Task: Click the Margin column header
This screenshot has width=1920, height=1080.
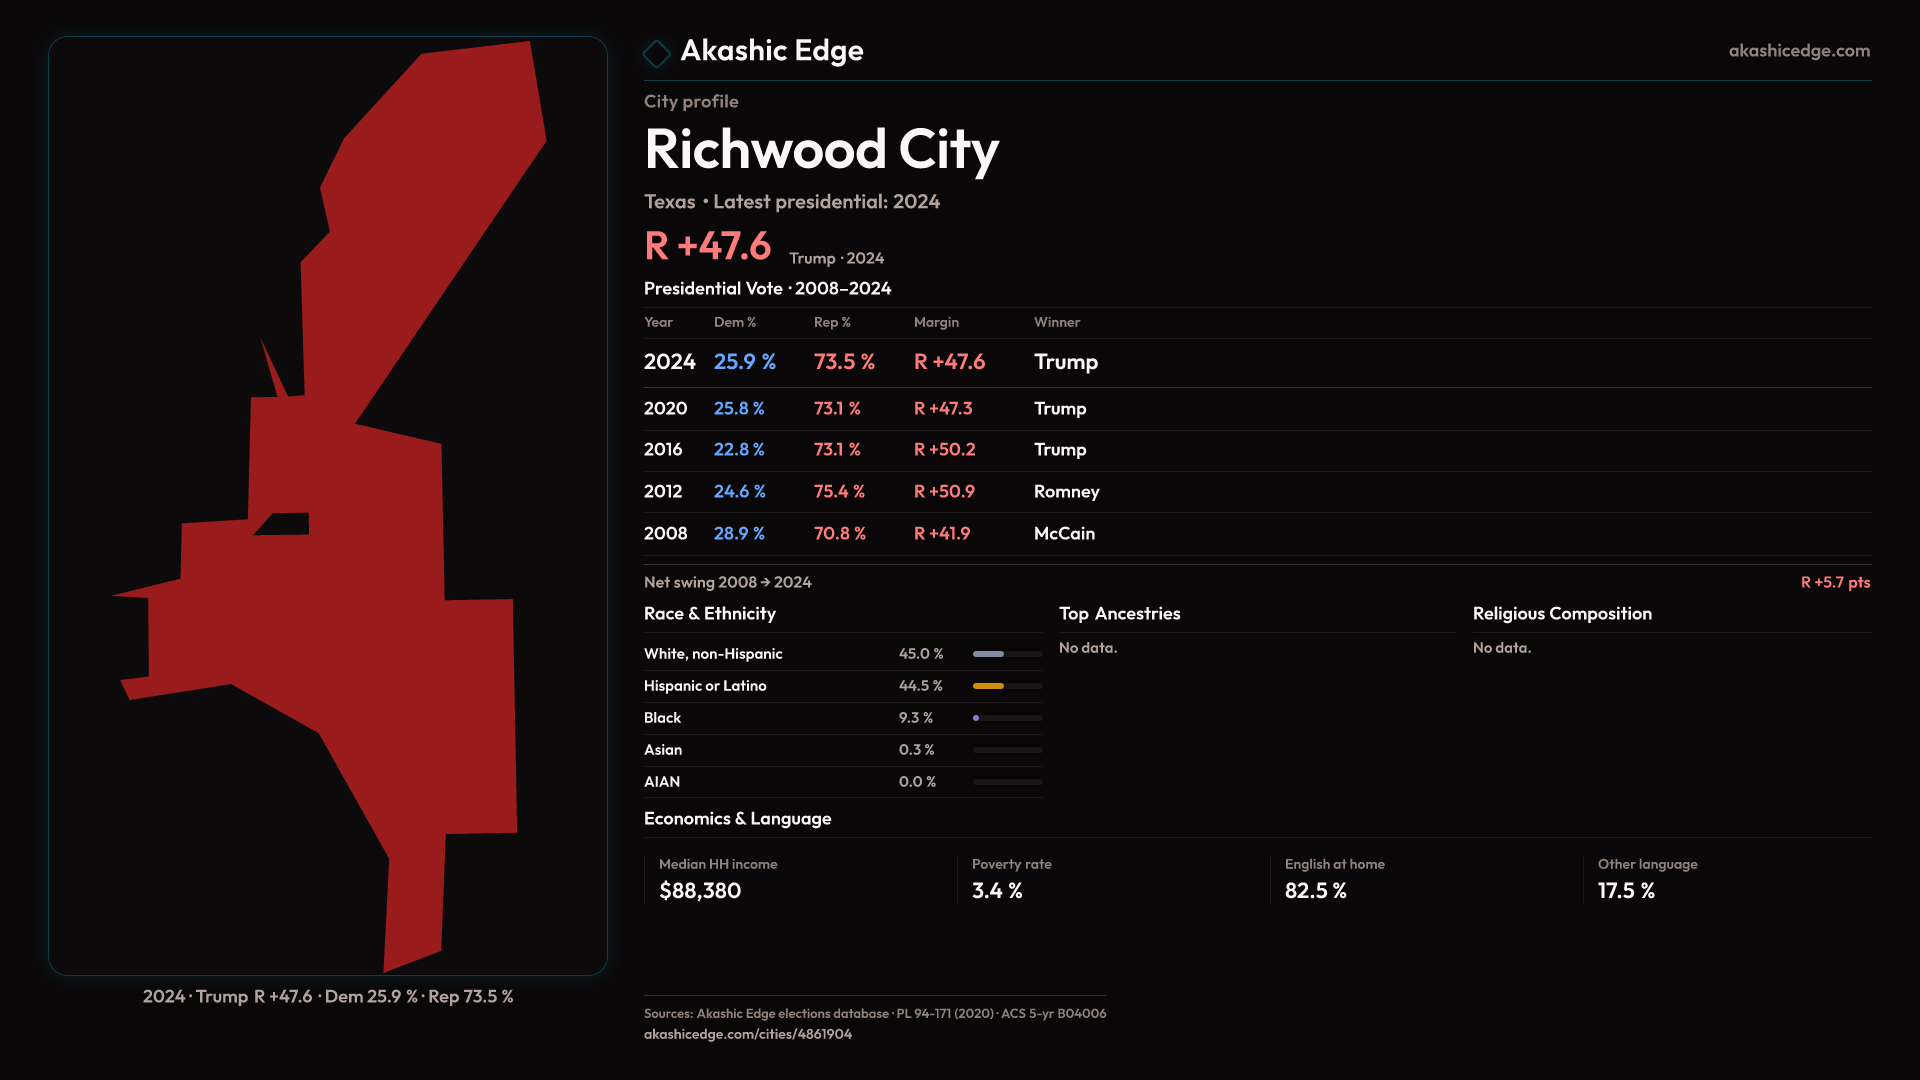Action: point(936,322)
